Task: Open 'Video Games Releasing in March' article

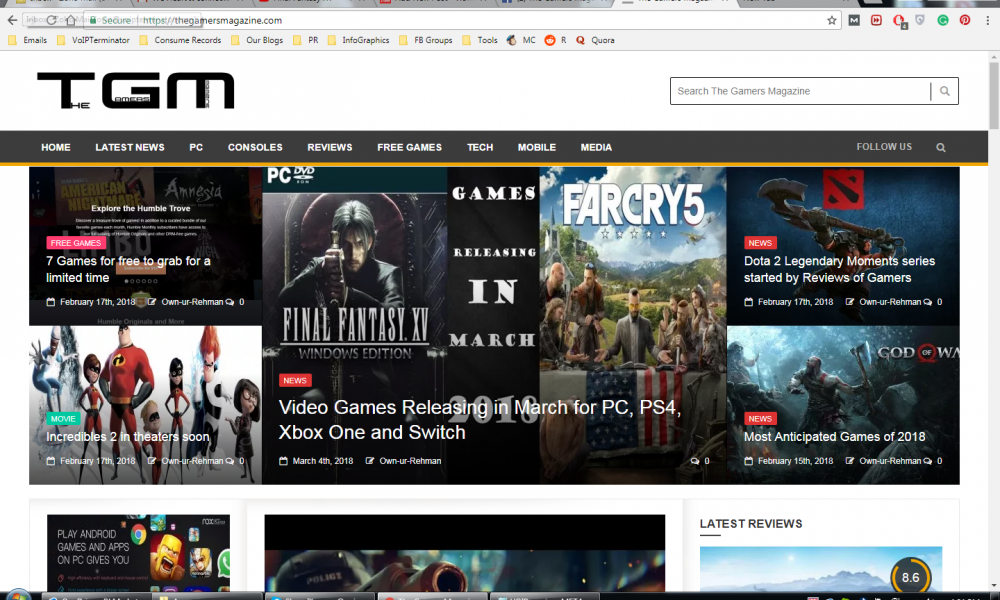Action: click(x=480, y=420)
